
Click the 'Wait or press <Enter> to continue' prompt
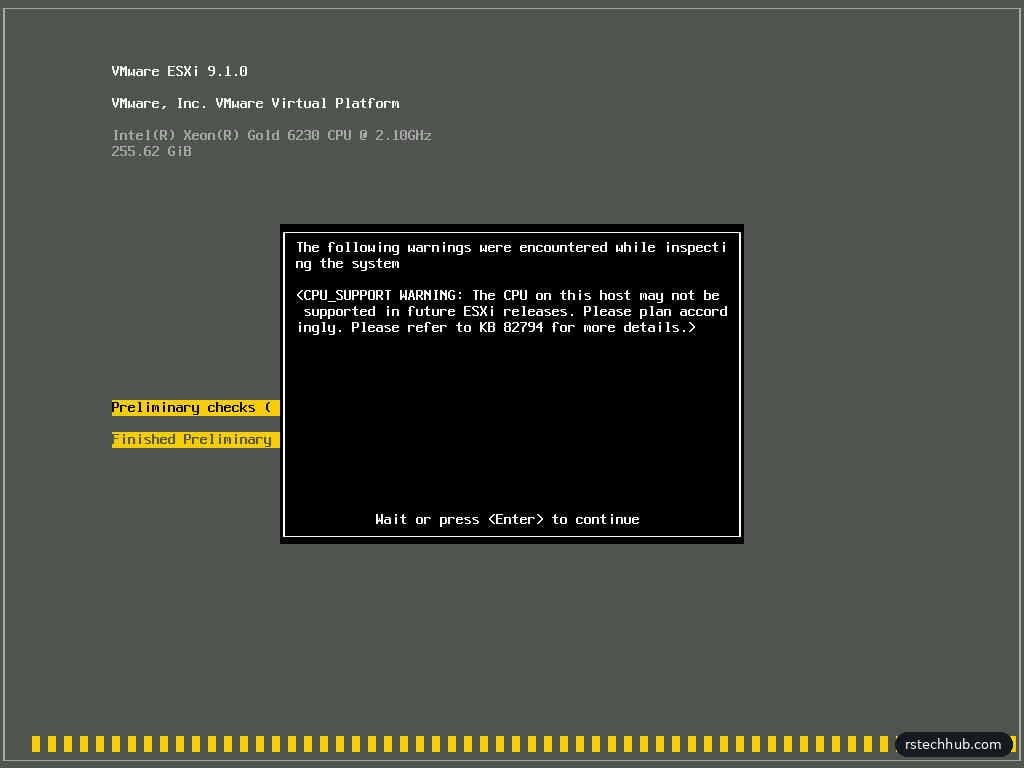(x=507, y=519)
